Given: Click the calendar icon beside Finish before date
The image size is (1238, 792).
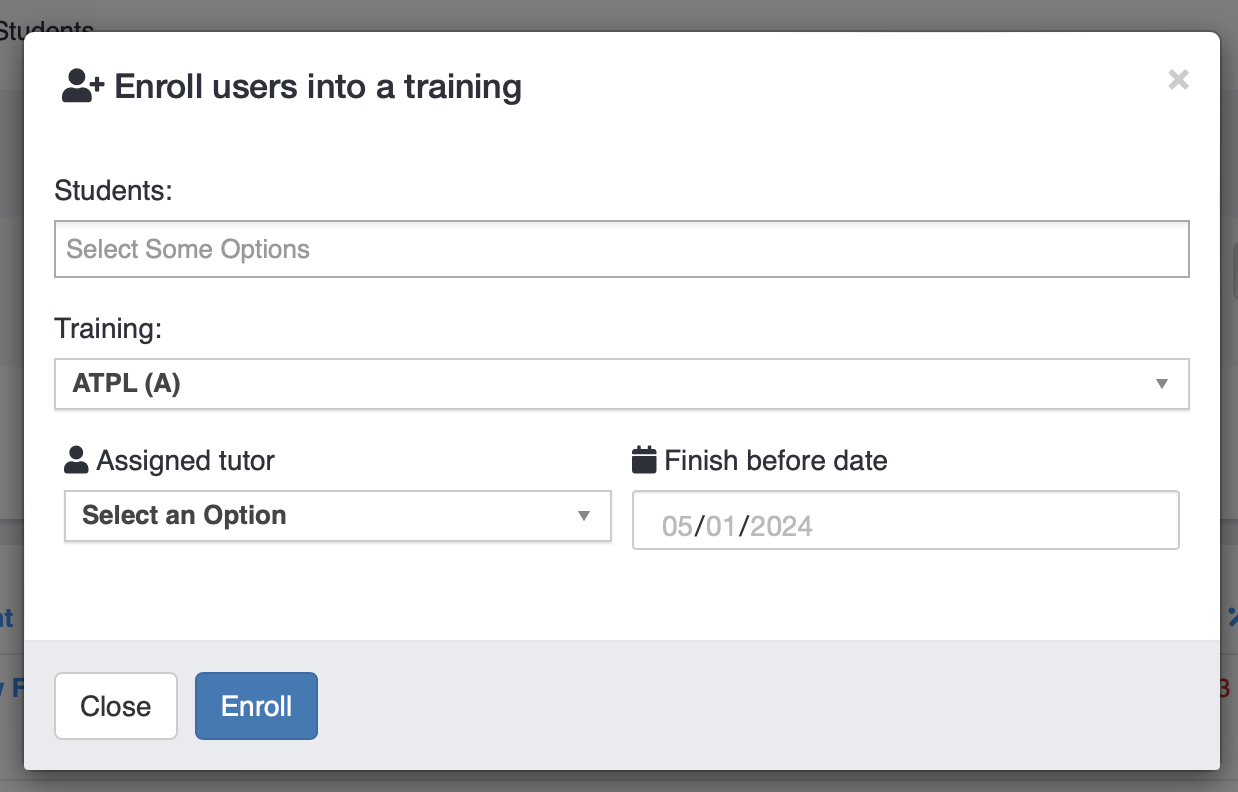Looking at the screenshot, I should point(644,460).
